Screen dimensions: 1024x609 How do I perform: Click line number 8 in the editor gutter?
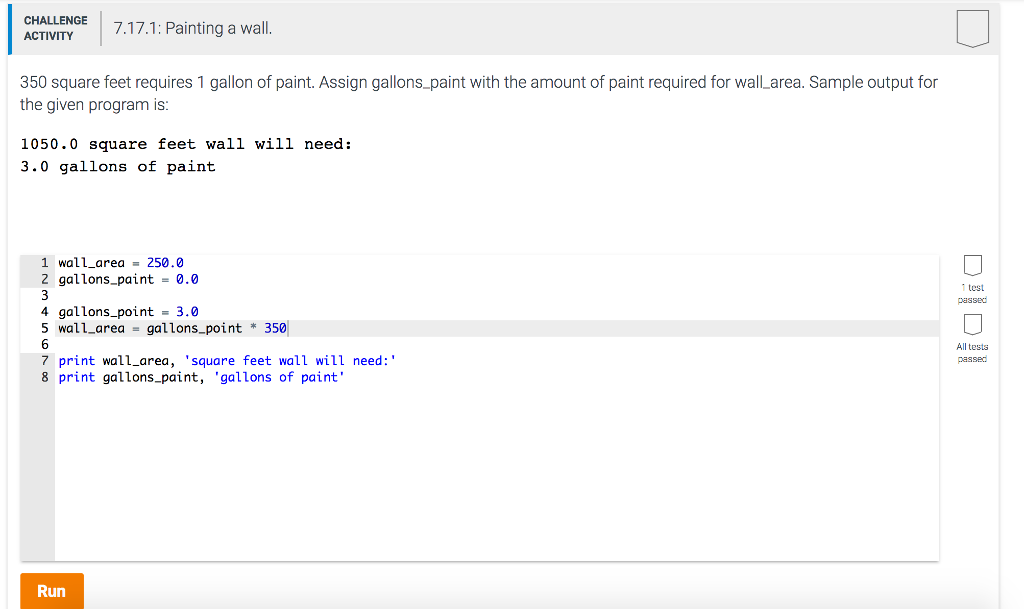pyautogui.click(x=42, y=377)
